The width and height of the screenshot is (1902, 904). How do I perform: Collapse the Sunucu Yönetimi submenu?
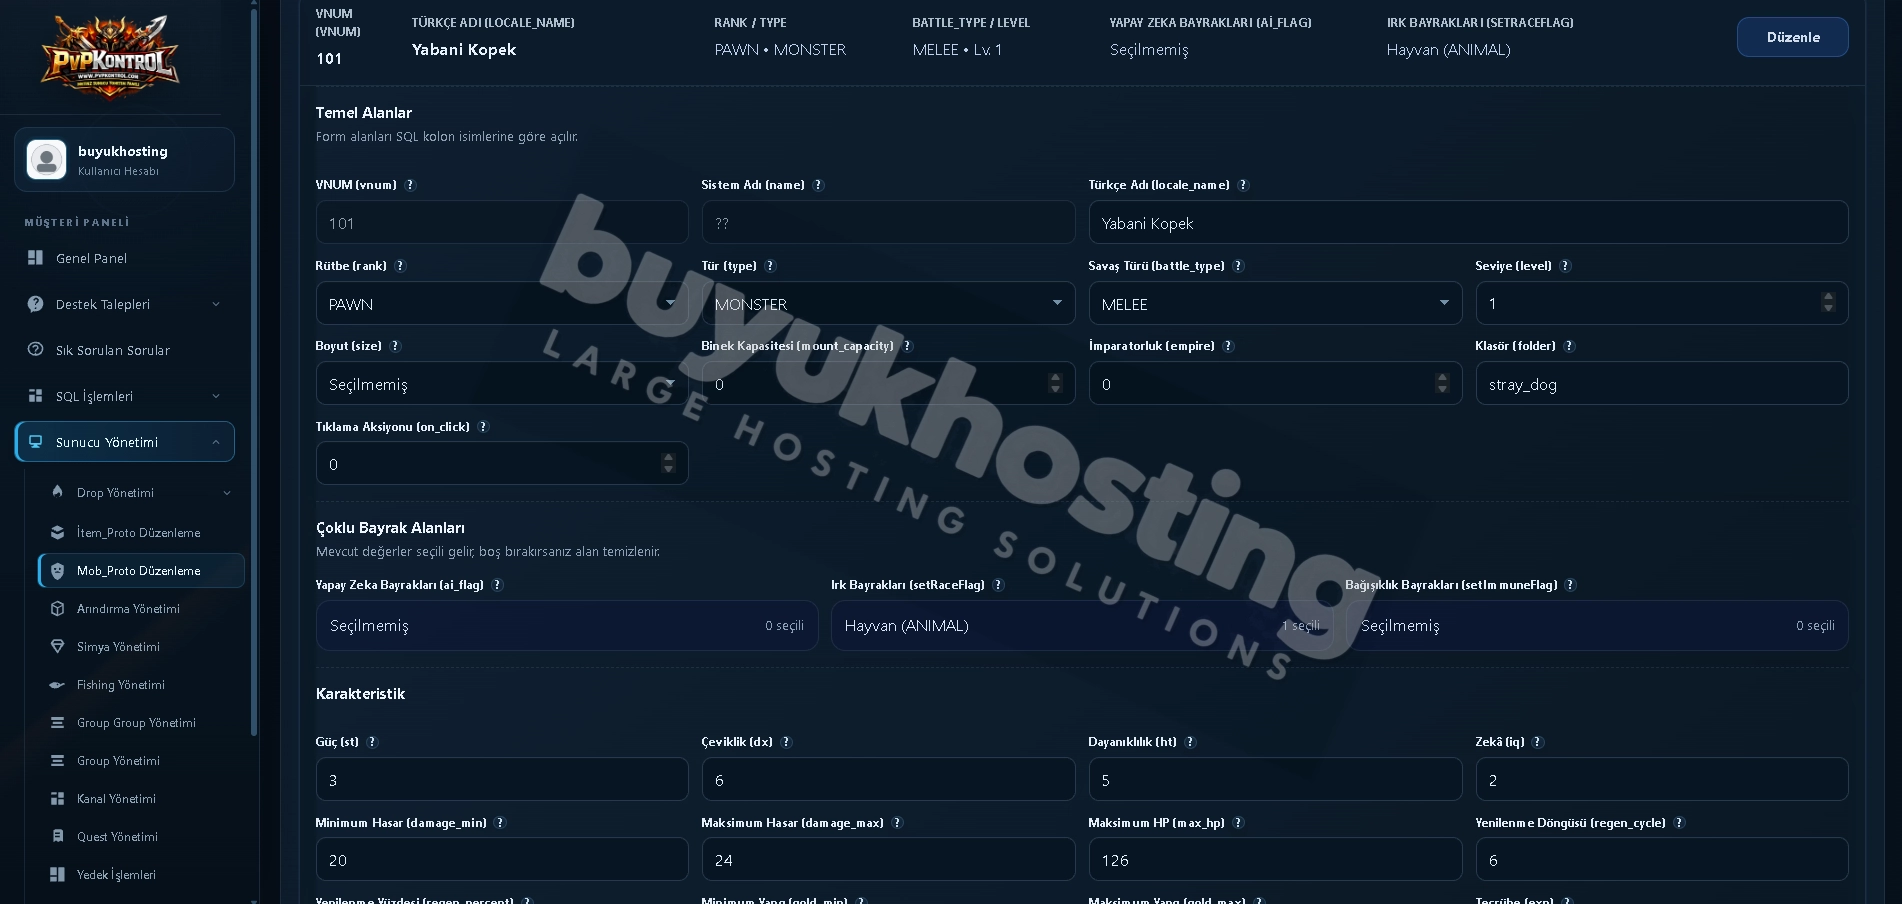216,442
